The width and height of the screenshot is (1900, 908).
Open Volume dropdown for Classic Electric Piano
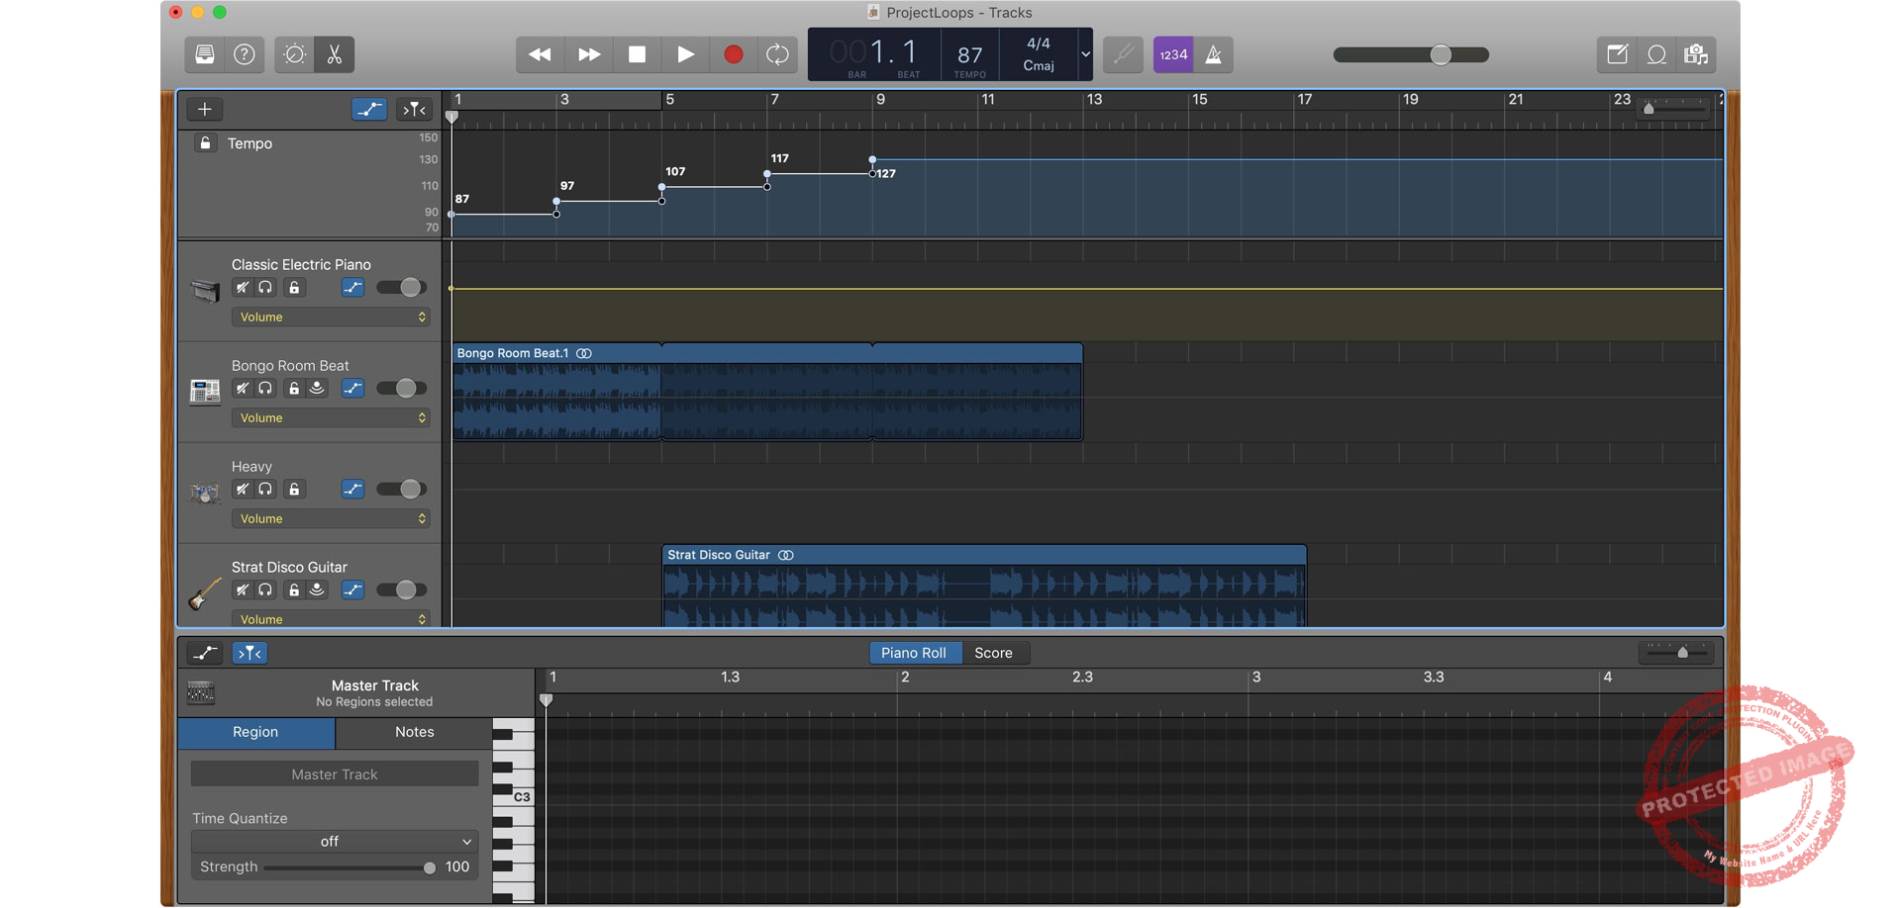click(x=331, y=317)
